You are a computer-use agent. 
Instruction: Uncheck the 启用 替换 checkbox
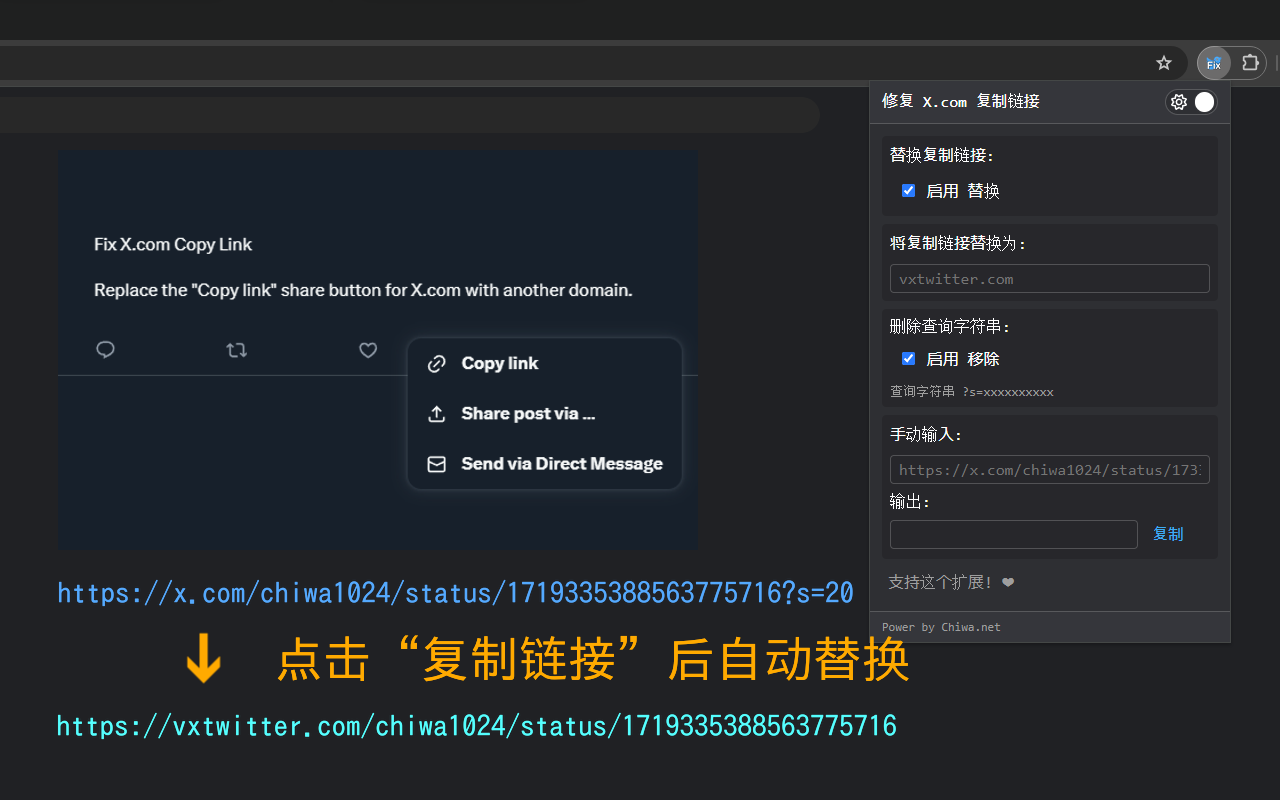tap(908, 190)
